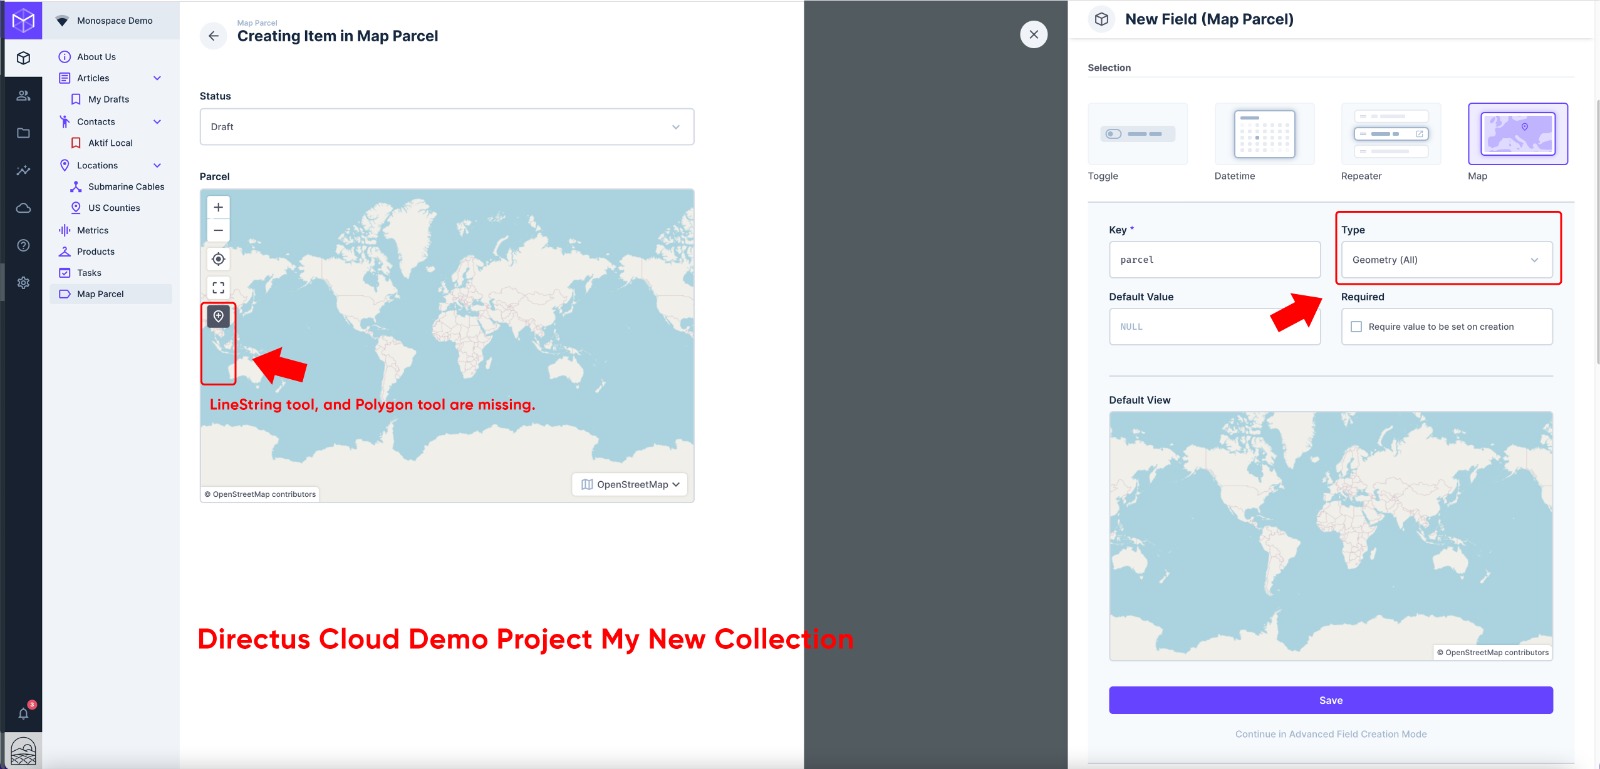Viewport: 1600px width, 769px height.
Task: Click the Directus logo at top-left
Action: point(23,20)
